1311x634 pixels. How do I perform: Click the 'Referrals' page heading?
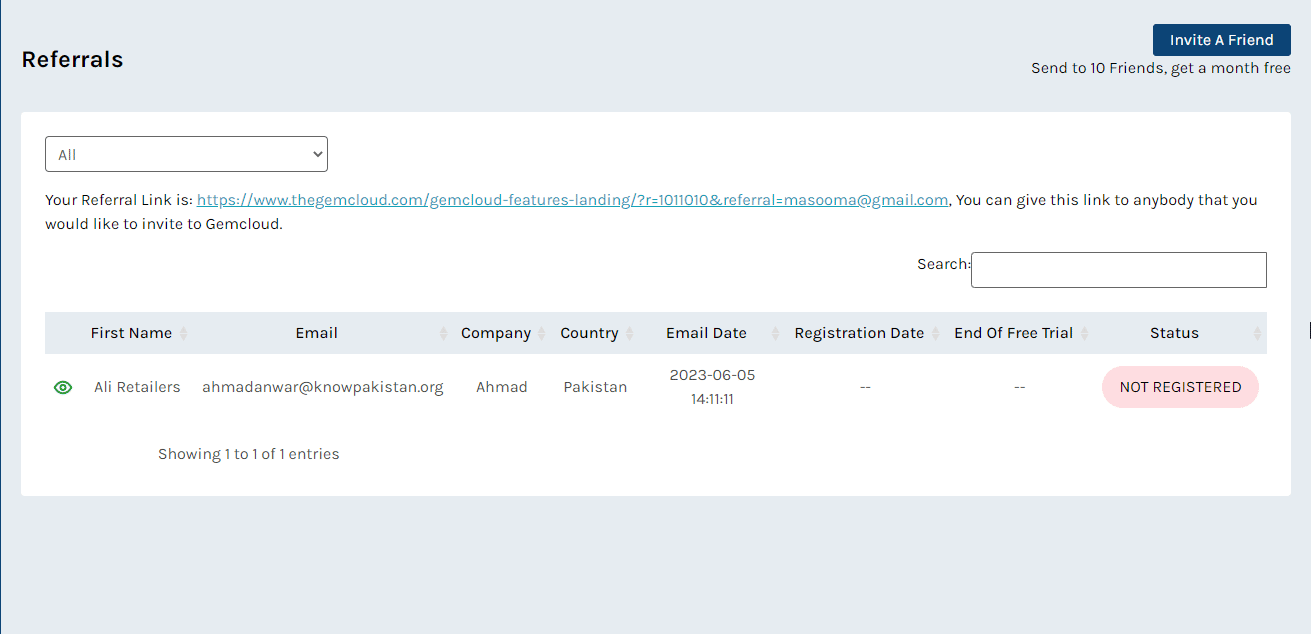[x=72, y=60]
